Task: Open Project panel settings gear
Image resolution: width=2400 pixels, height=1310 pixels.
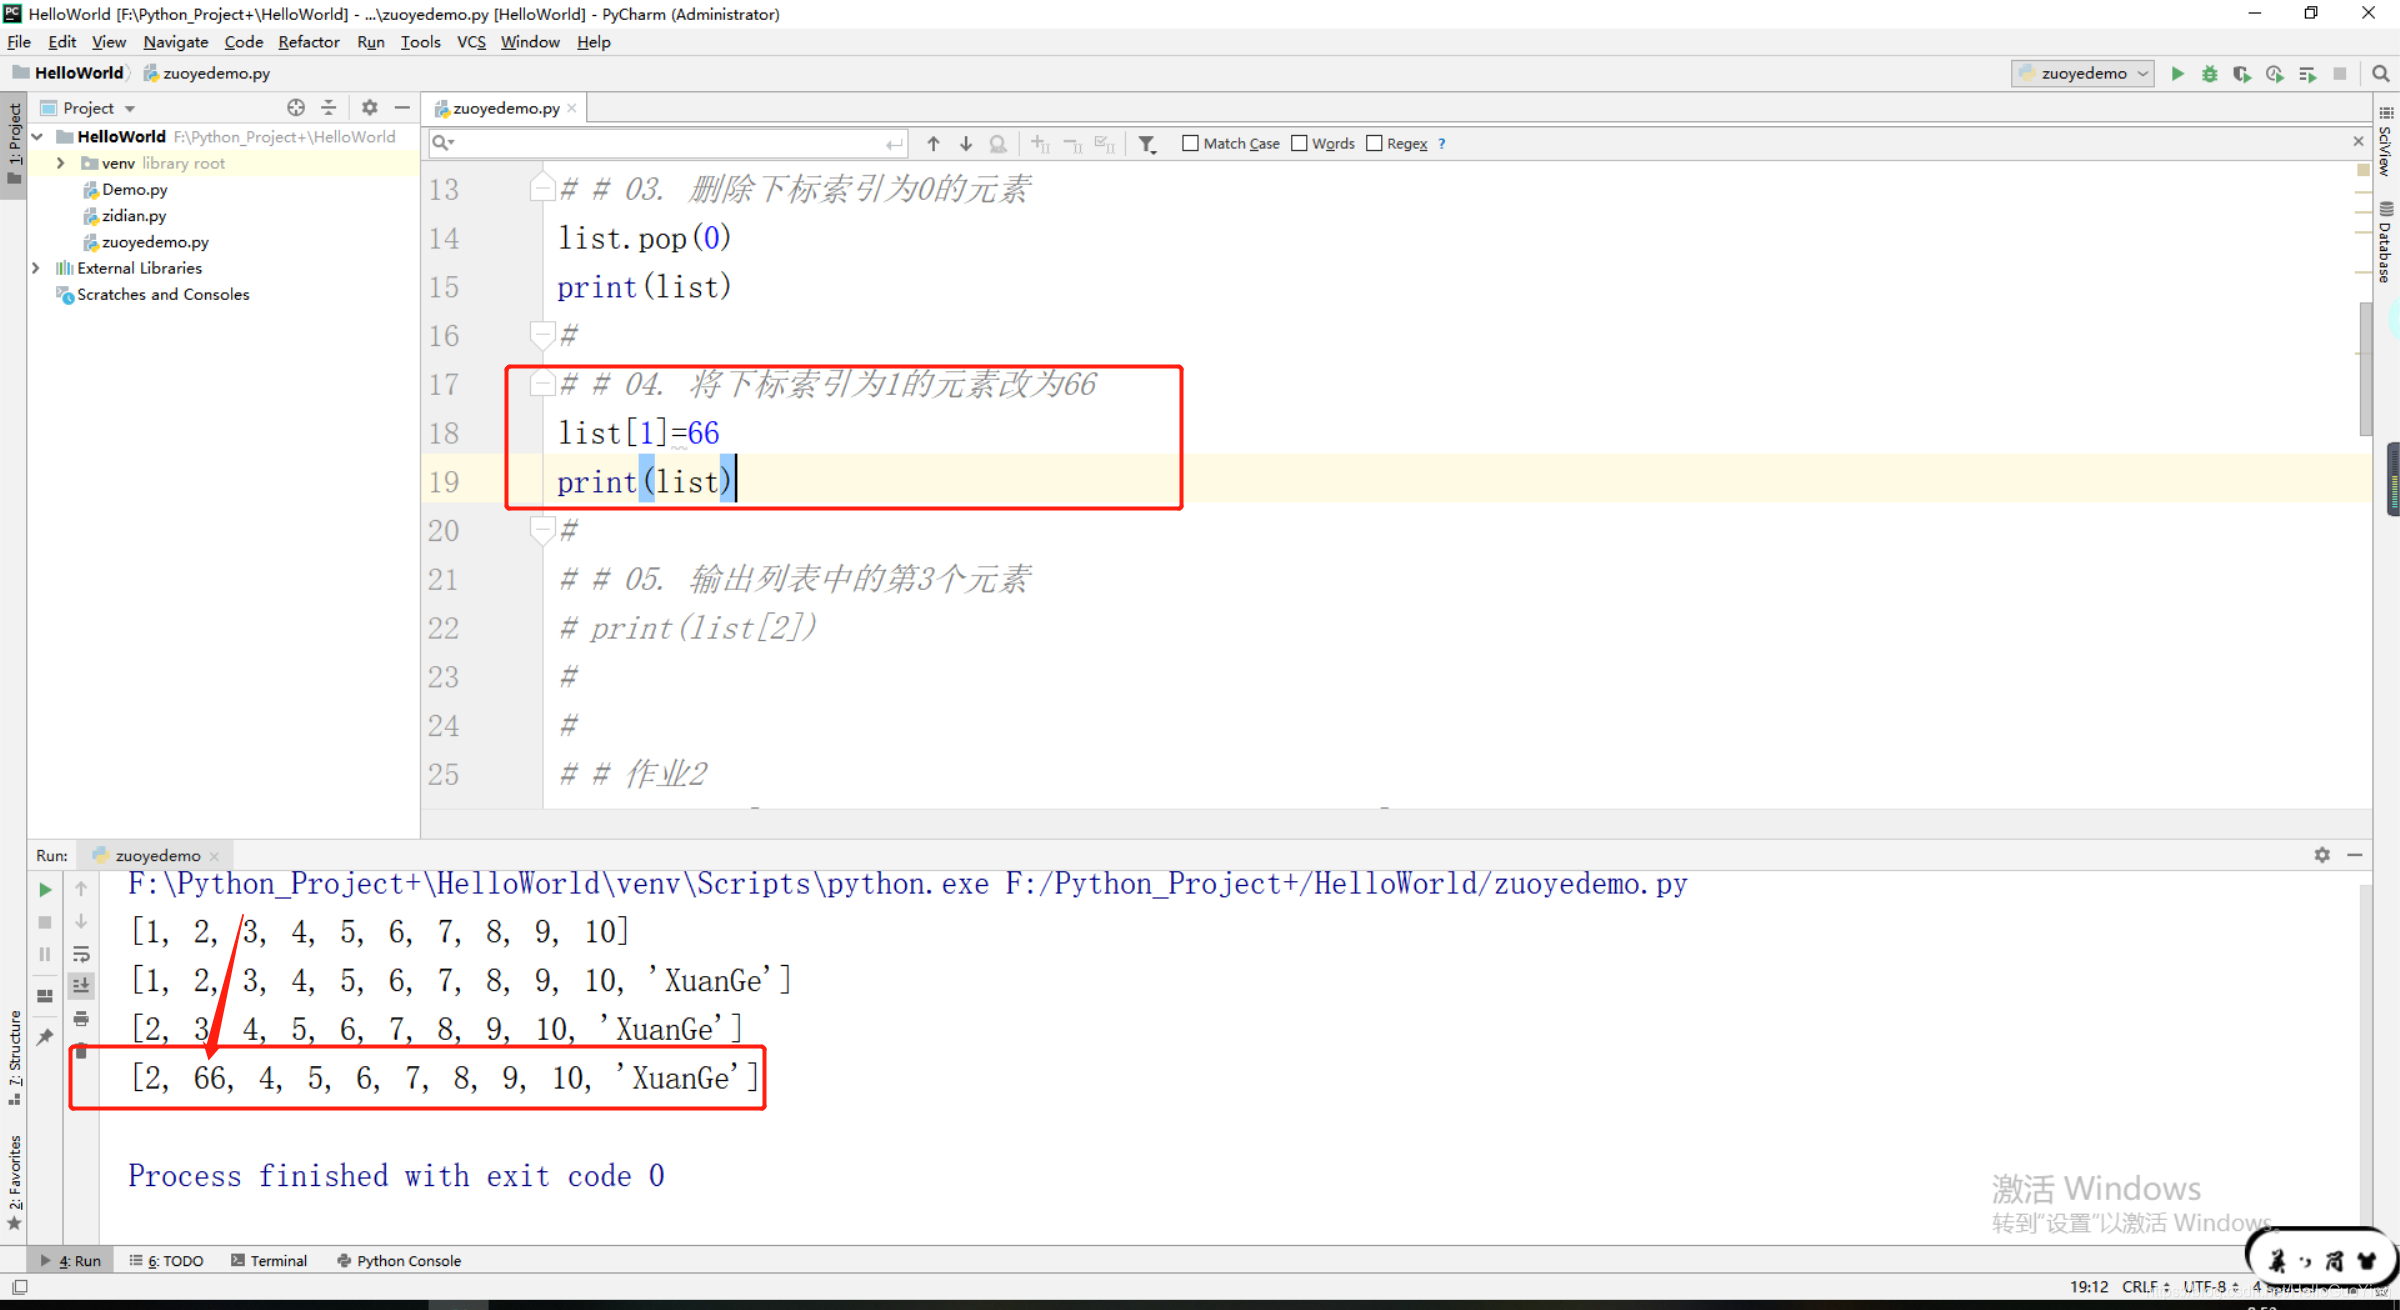Action: [x=369, y=107]
